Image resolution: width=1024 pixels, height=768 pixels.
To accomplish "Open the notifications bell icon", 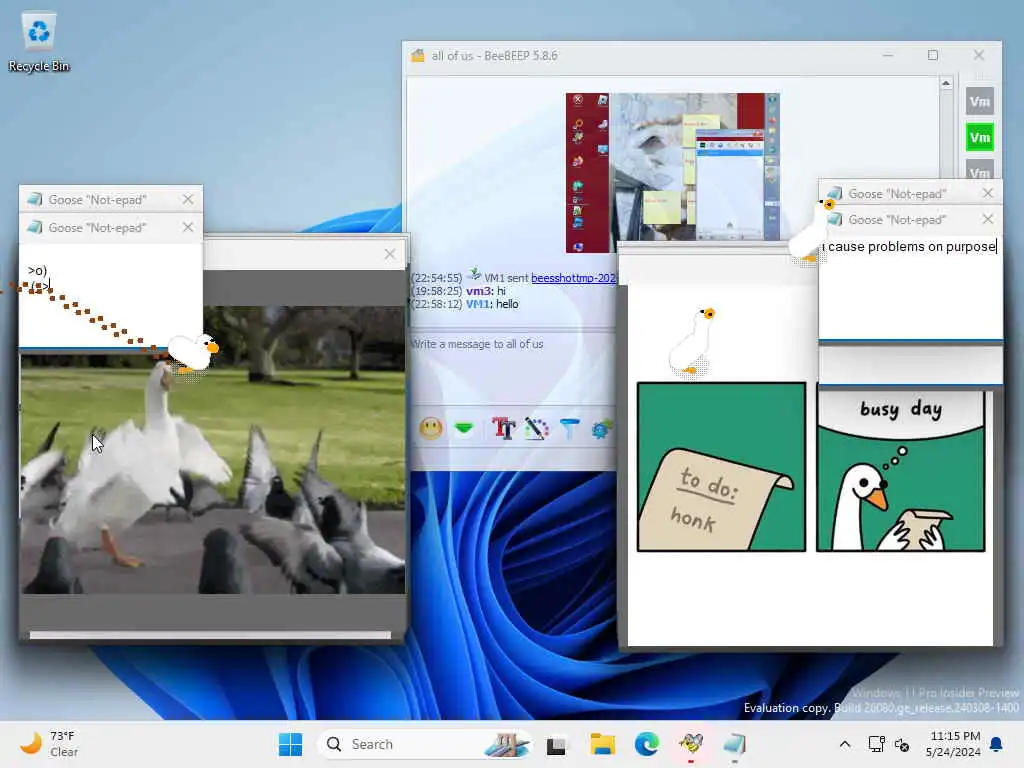I will tap(997, 744).
